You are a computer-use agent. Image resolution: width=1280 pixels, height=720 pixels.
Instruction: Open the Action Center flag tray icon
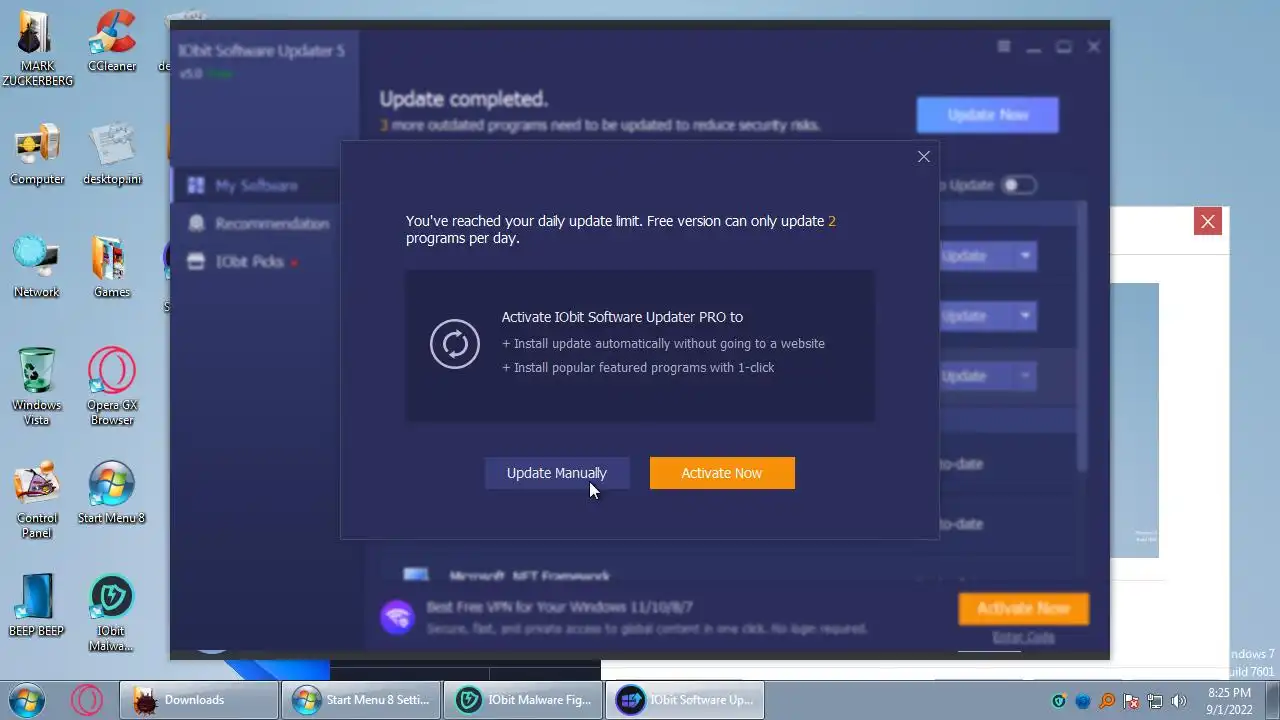point(1131,701)
